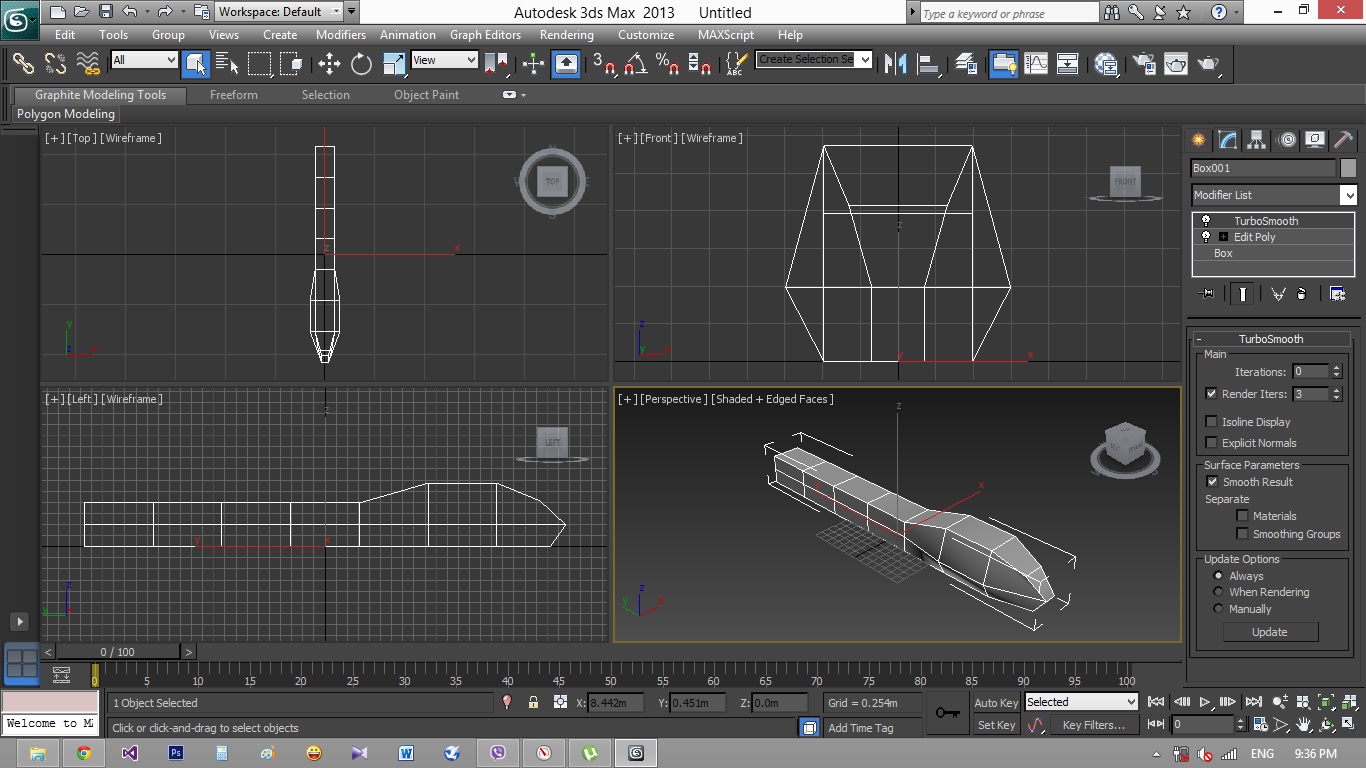Open the Utilities hammer panel tab

(1344, 140)
